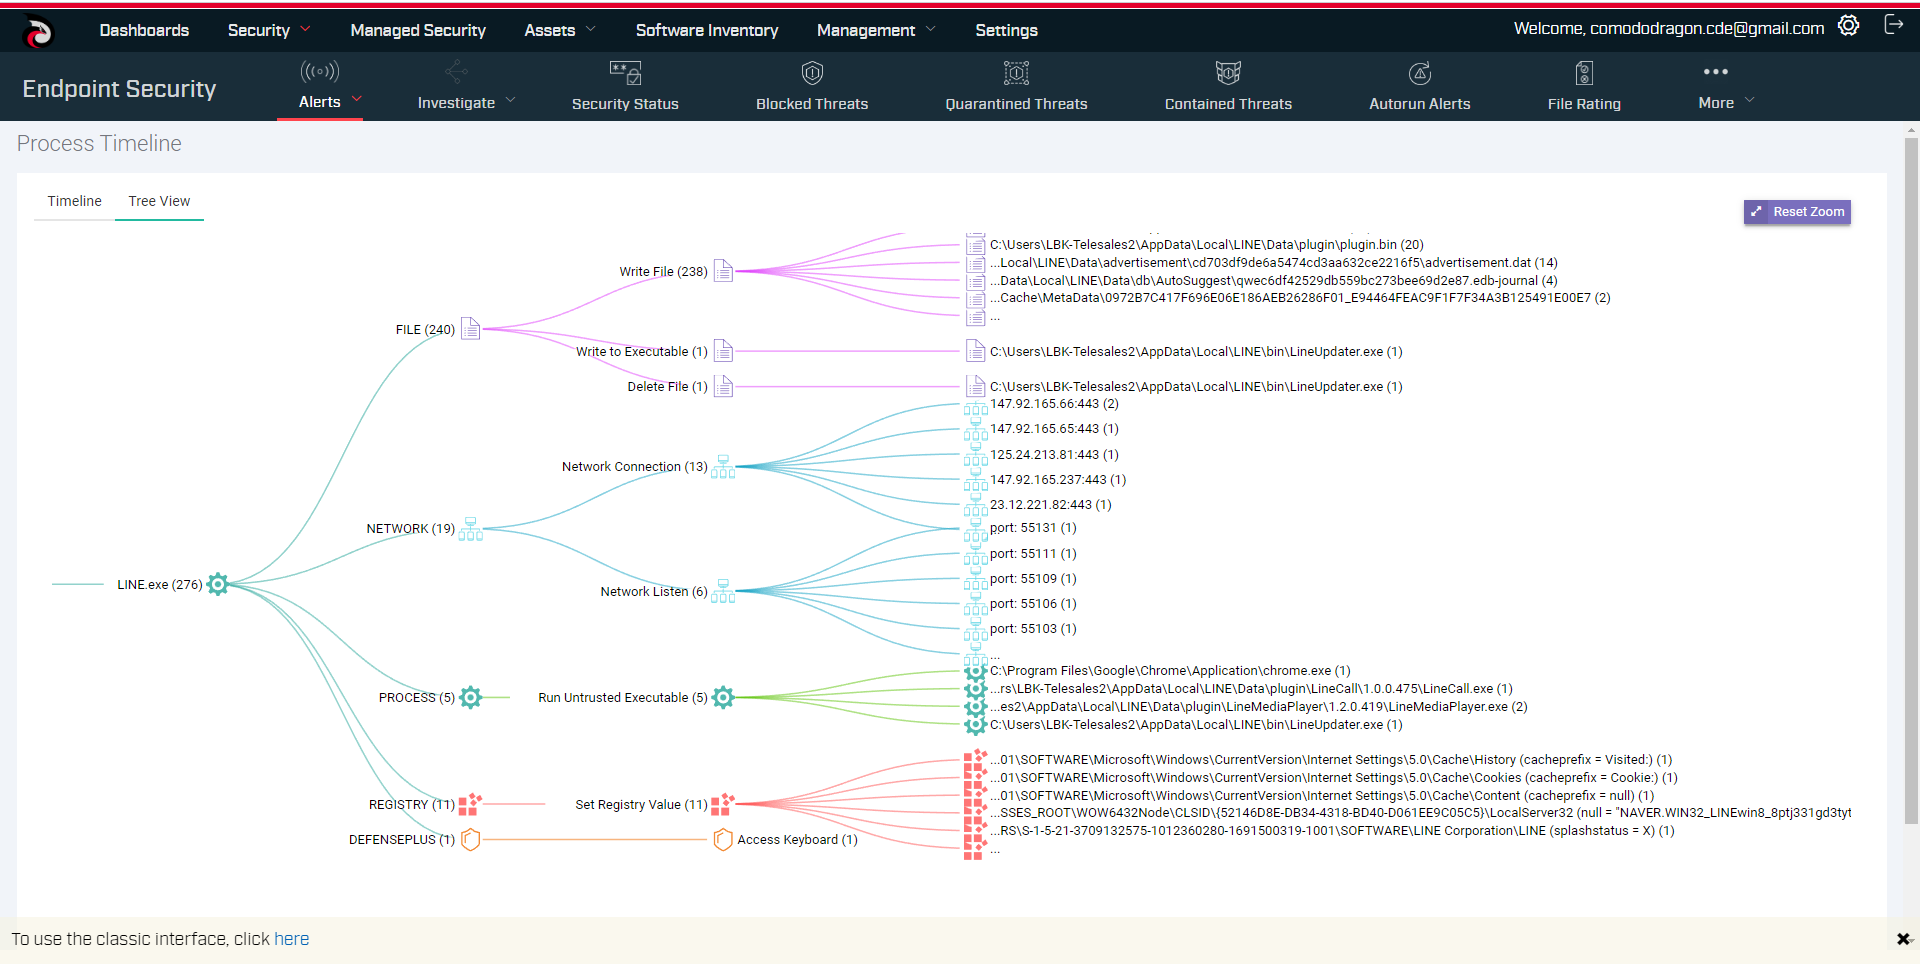Follow the classic interface here link
Viewport: 1920px width, 964px height.
pyautogui.click(x=291, y=939)
